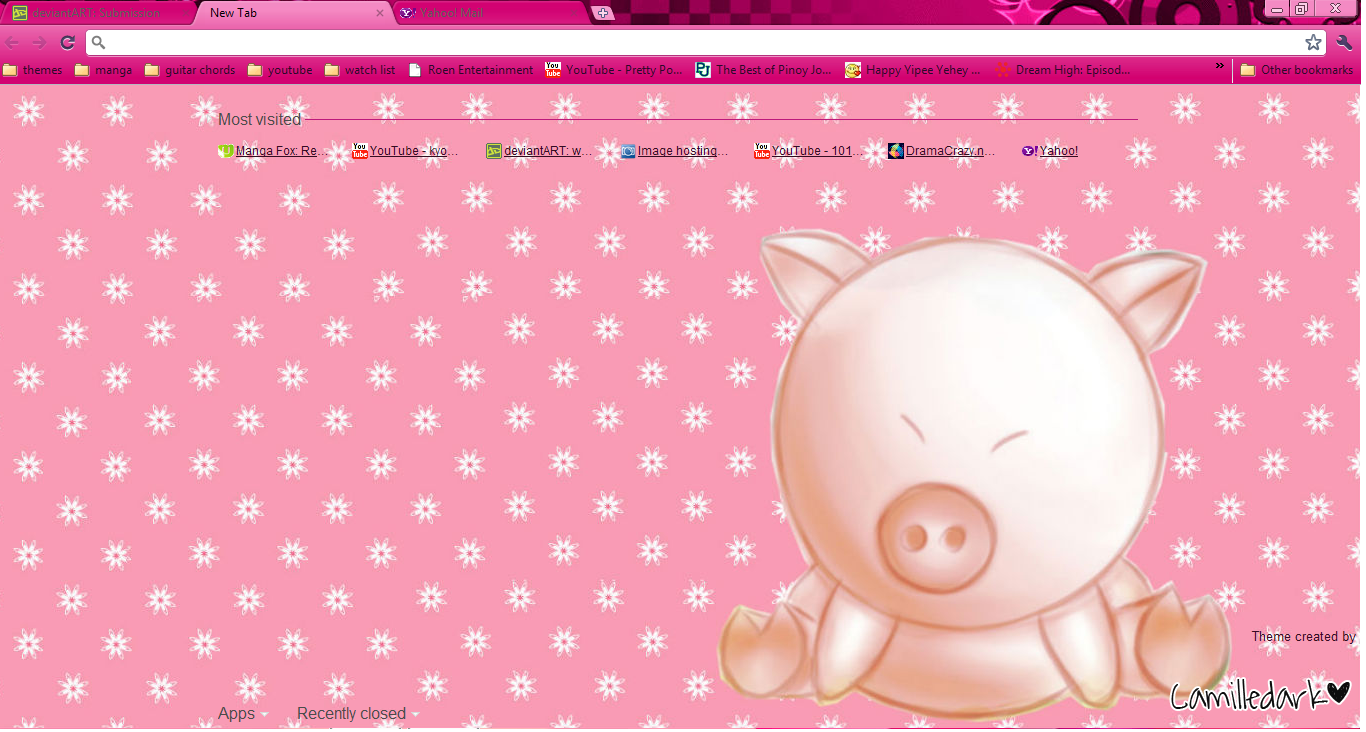
Task: Open a new tab with the plus button
Action: (x=602, y=13)
